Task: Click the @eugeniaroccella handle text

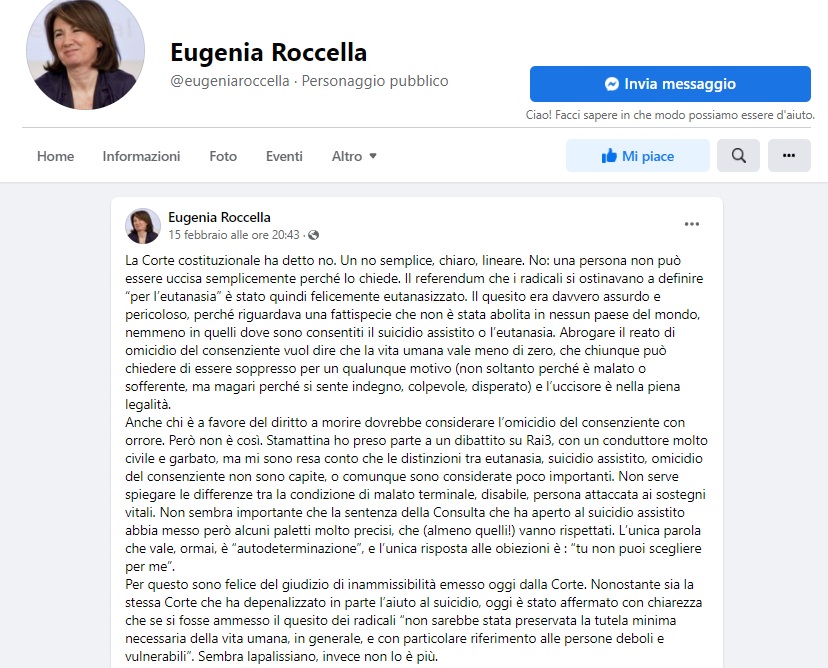Action: pos(230,81)
